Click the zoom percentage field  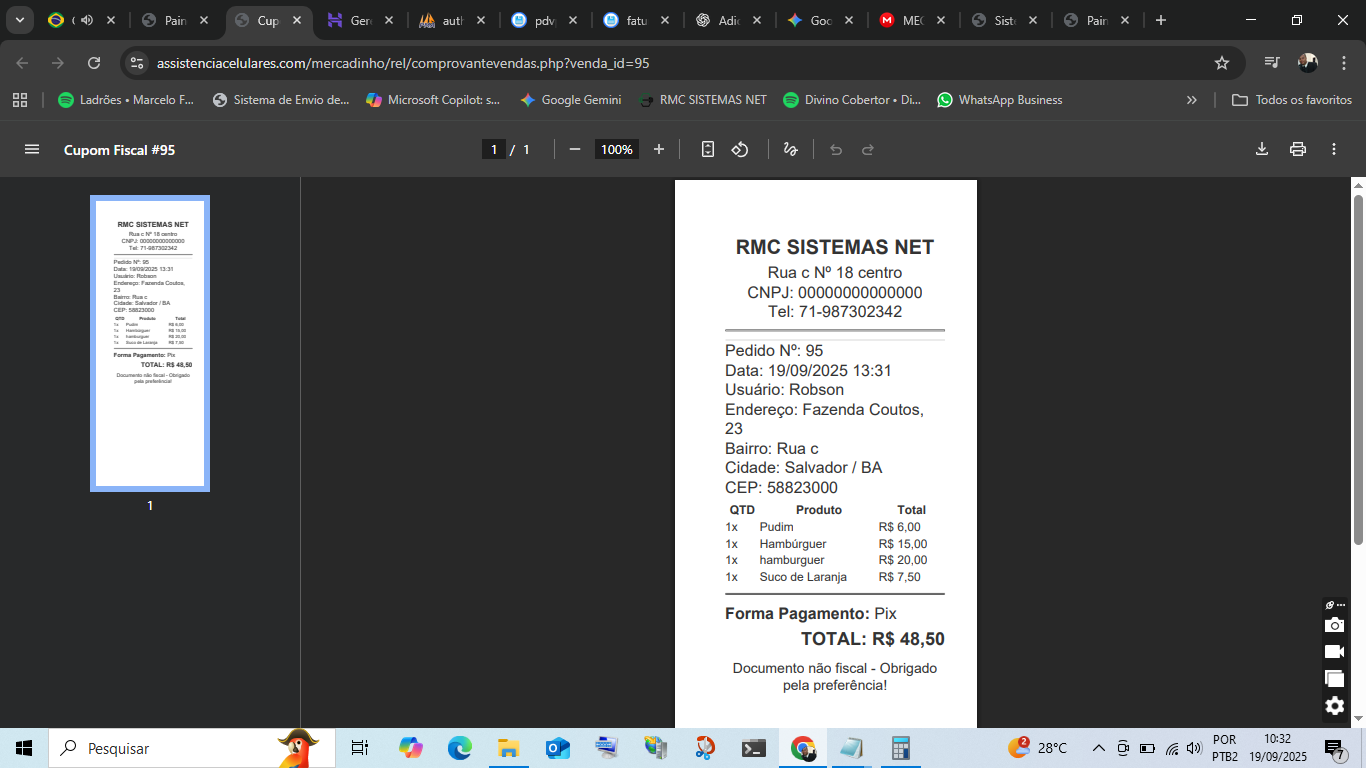616,149
